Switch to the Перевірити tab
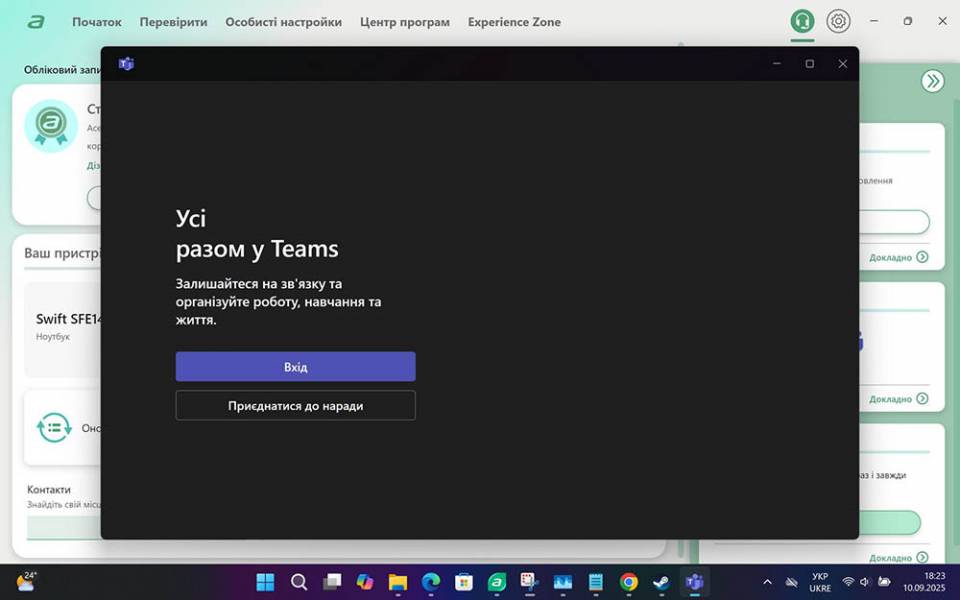The width and height of the screenshot is (960, 600). tap(173, 22)
